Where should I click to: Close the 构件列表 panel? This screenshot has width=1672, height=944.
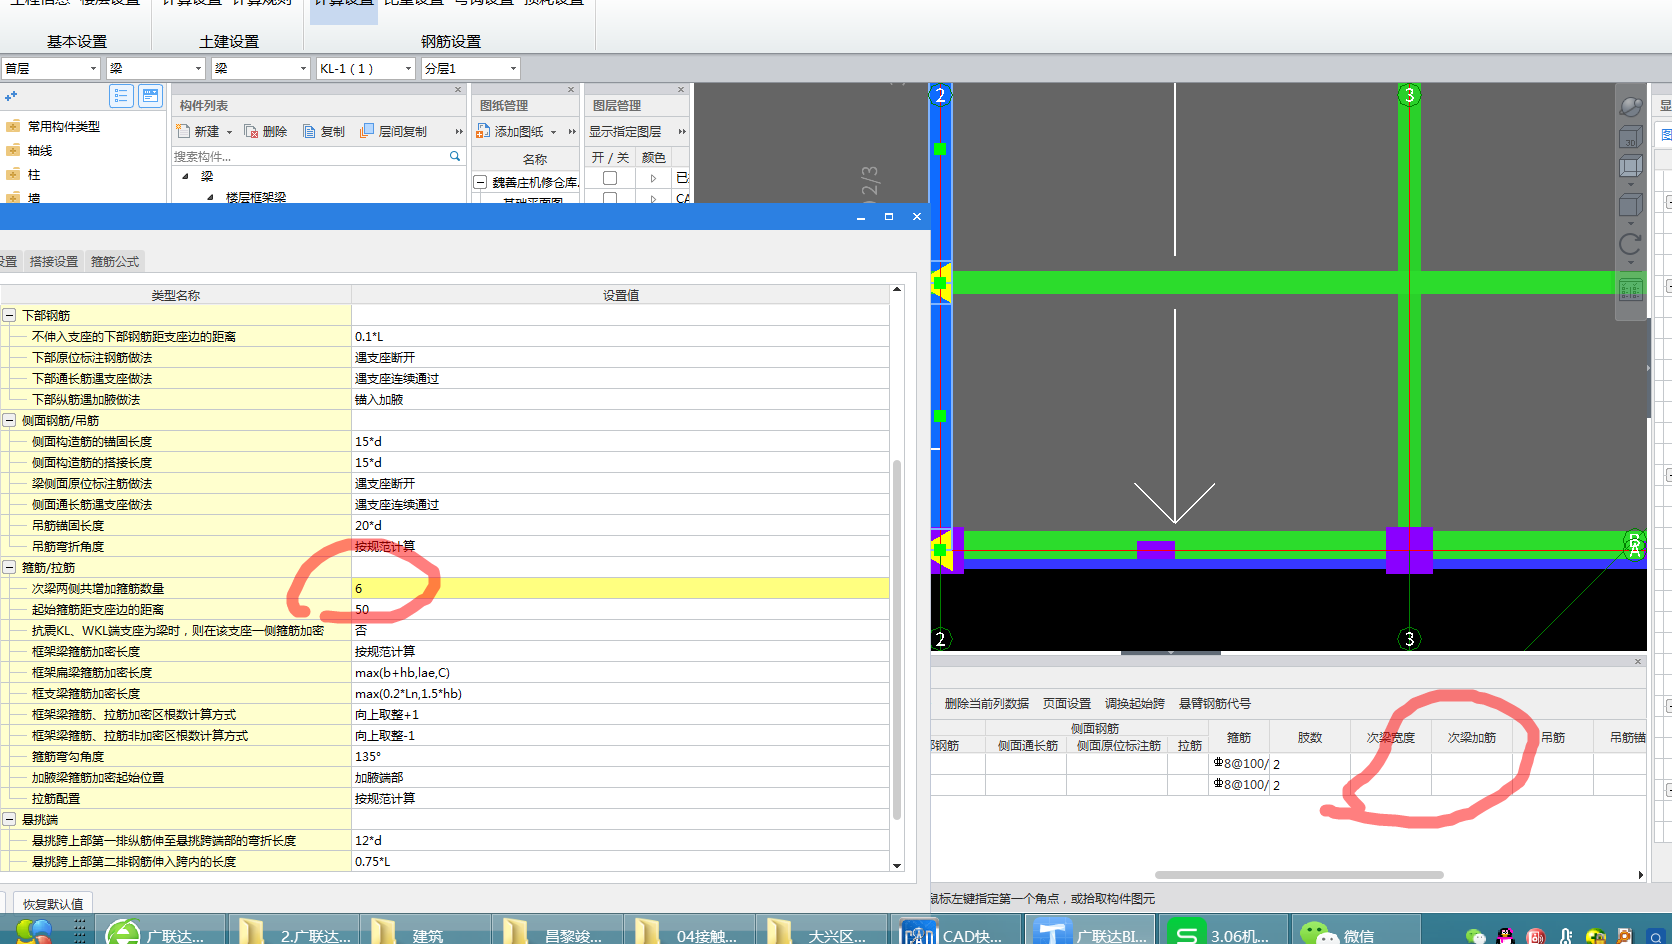click(458, 90)
